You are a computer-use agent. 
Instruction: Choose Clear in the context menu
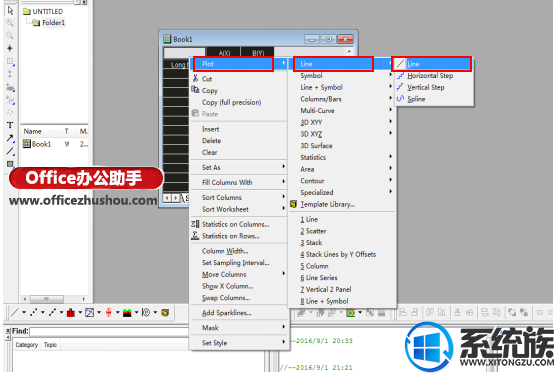238,152
